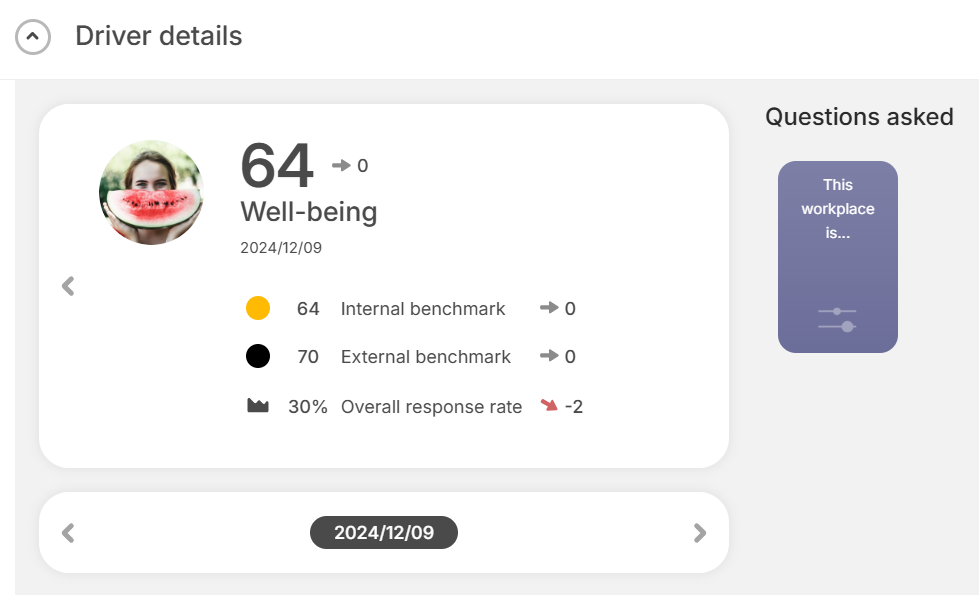Select the 2024/12/09 date pill

384,533
